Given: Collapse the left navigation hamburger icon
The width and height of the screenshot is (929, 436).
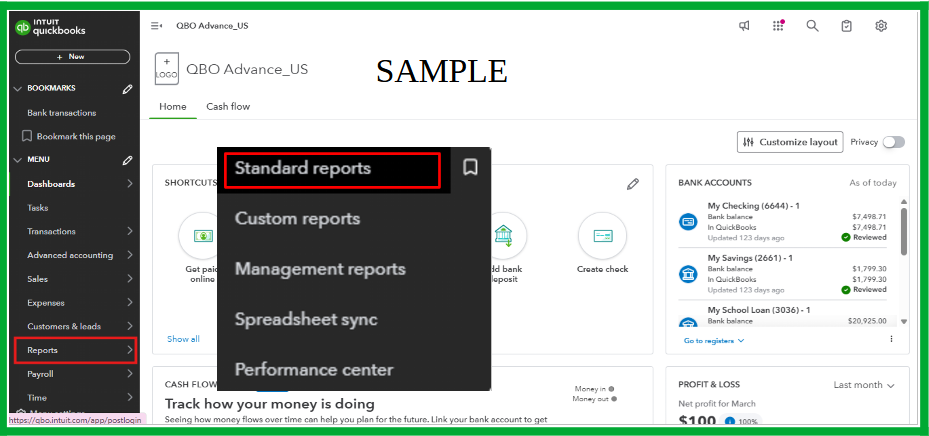Looking at the screenshot, I should (x=156, y=26).
